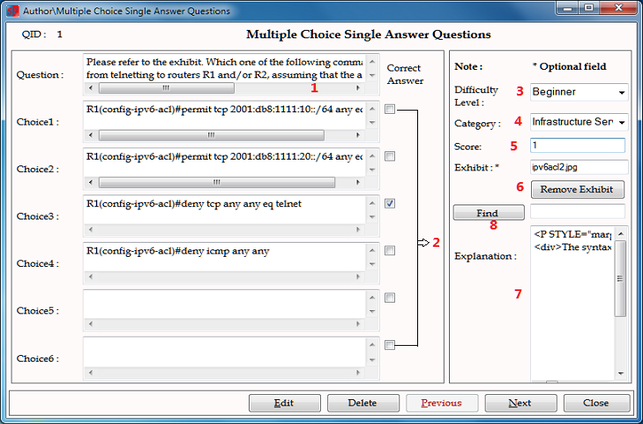Image resolution: width=643 pixels, height=424 pixels.
Task: Delete the current question
Action: click(x=363, y=403)
